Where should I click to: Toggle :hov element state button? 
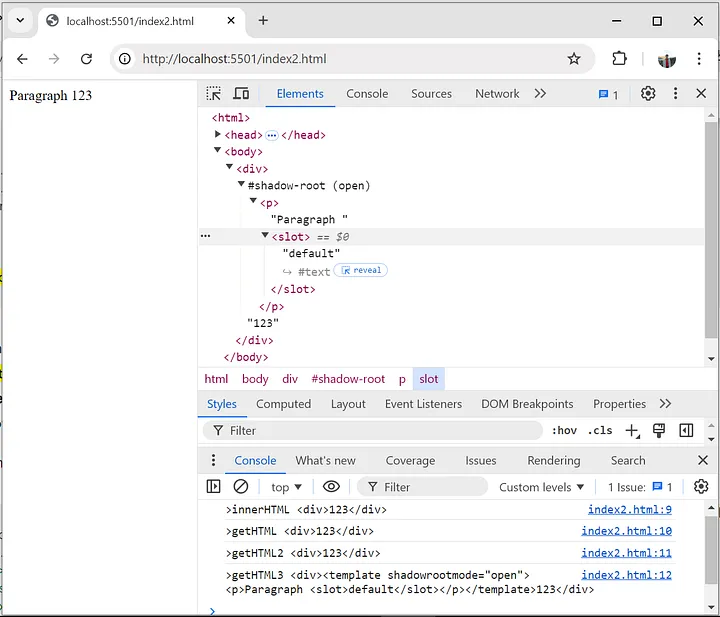click(x=564, y=431)
